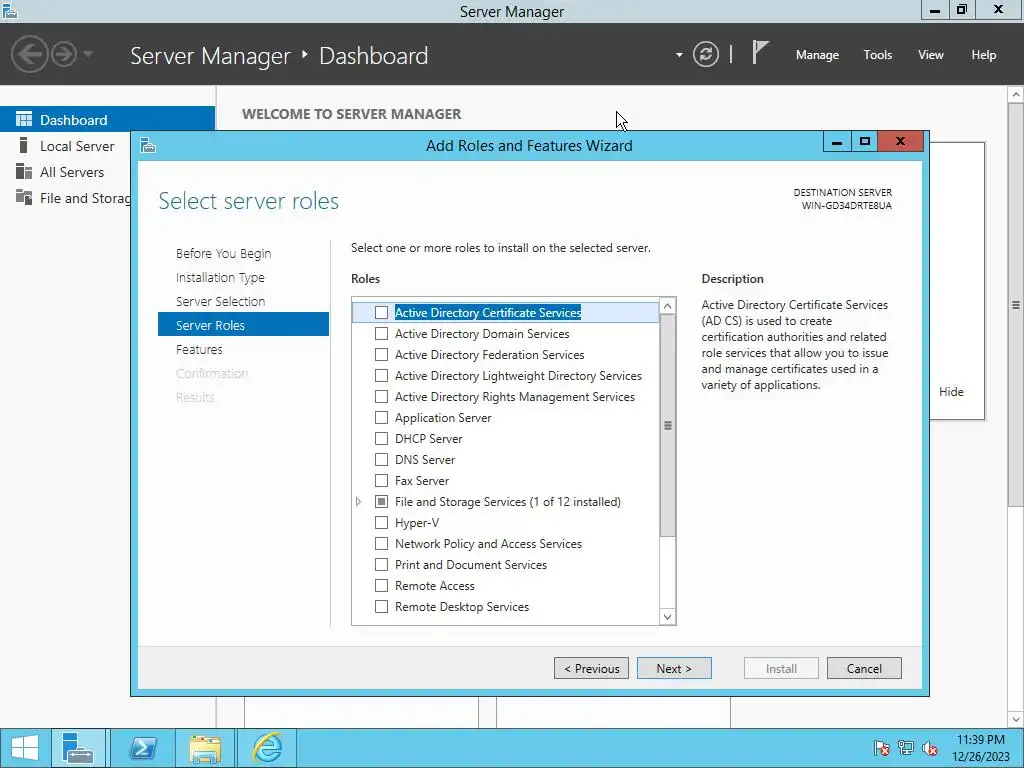The height and width of the screenshot is (768, 1024).
Task: Open the notifications flag
Action: coord(760,52)
